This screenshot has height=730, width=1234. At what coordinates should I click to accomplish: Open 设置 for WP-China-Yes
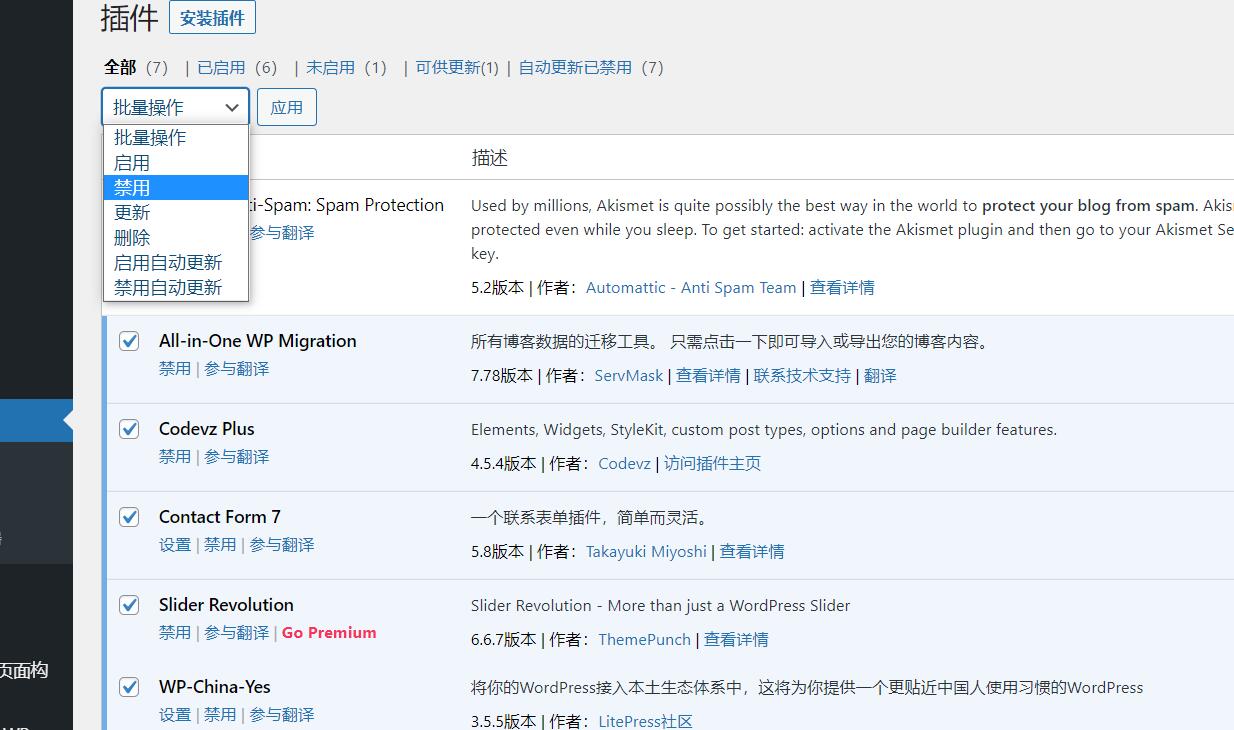[x=175, y=715]
